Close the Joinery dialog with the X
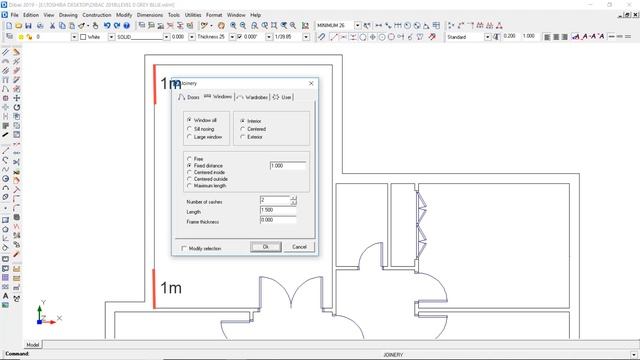 [x=311, y=83]
